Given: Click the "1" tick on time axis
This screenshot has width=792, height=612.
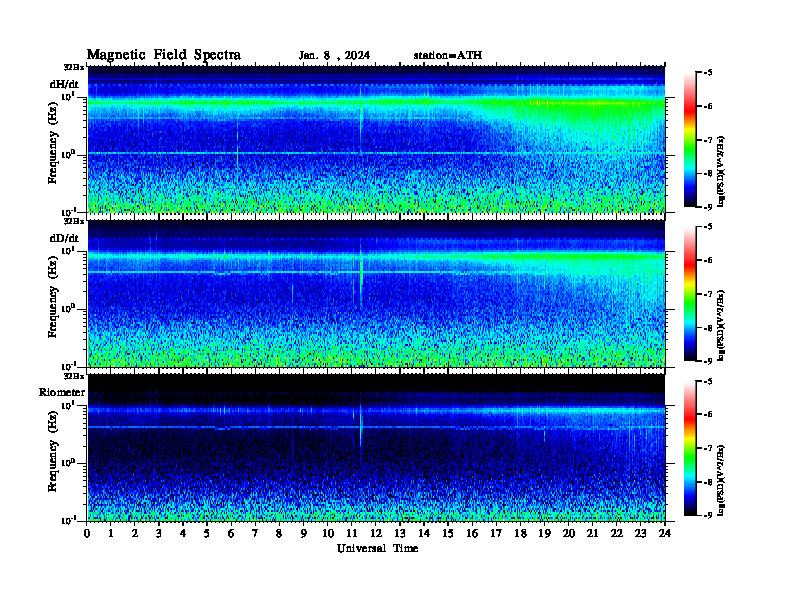Looking at the screenshot, I should [x=111, y=533].
